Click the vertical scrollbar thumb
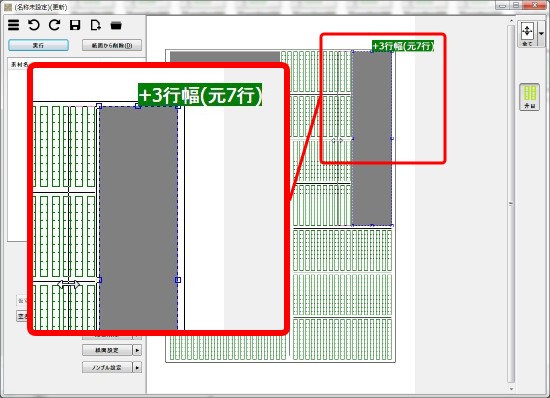Viewport: 550px width, 398px height. click(511, 203)
